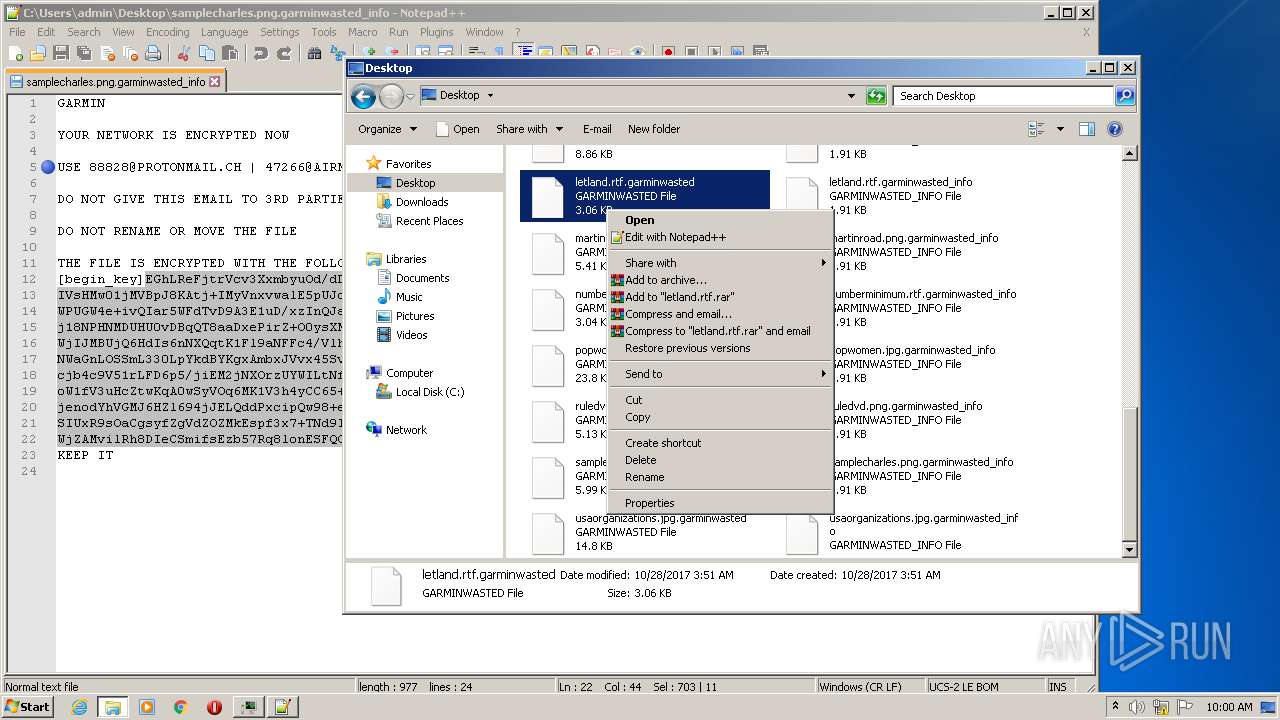Click Close All icon in Notepad++ toolbar
This screenshot has width=1280, height=720.
tap(130, 53)
